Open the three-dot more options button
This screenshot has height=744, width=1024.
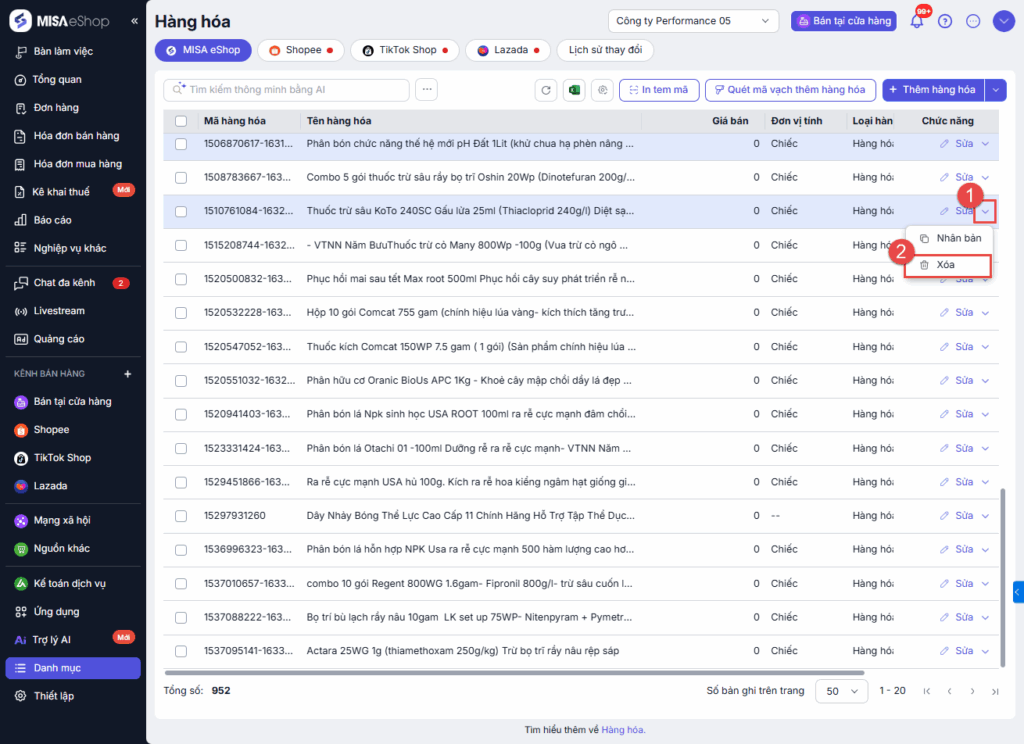point(426,89)
